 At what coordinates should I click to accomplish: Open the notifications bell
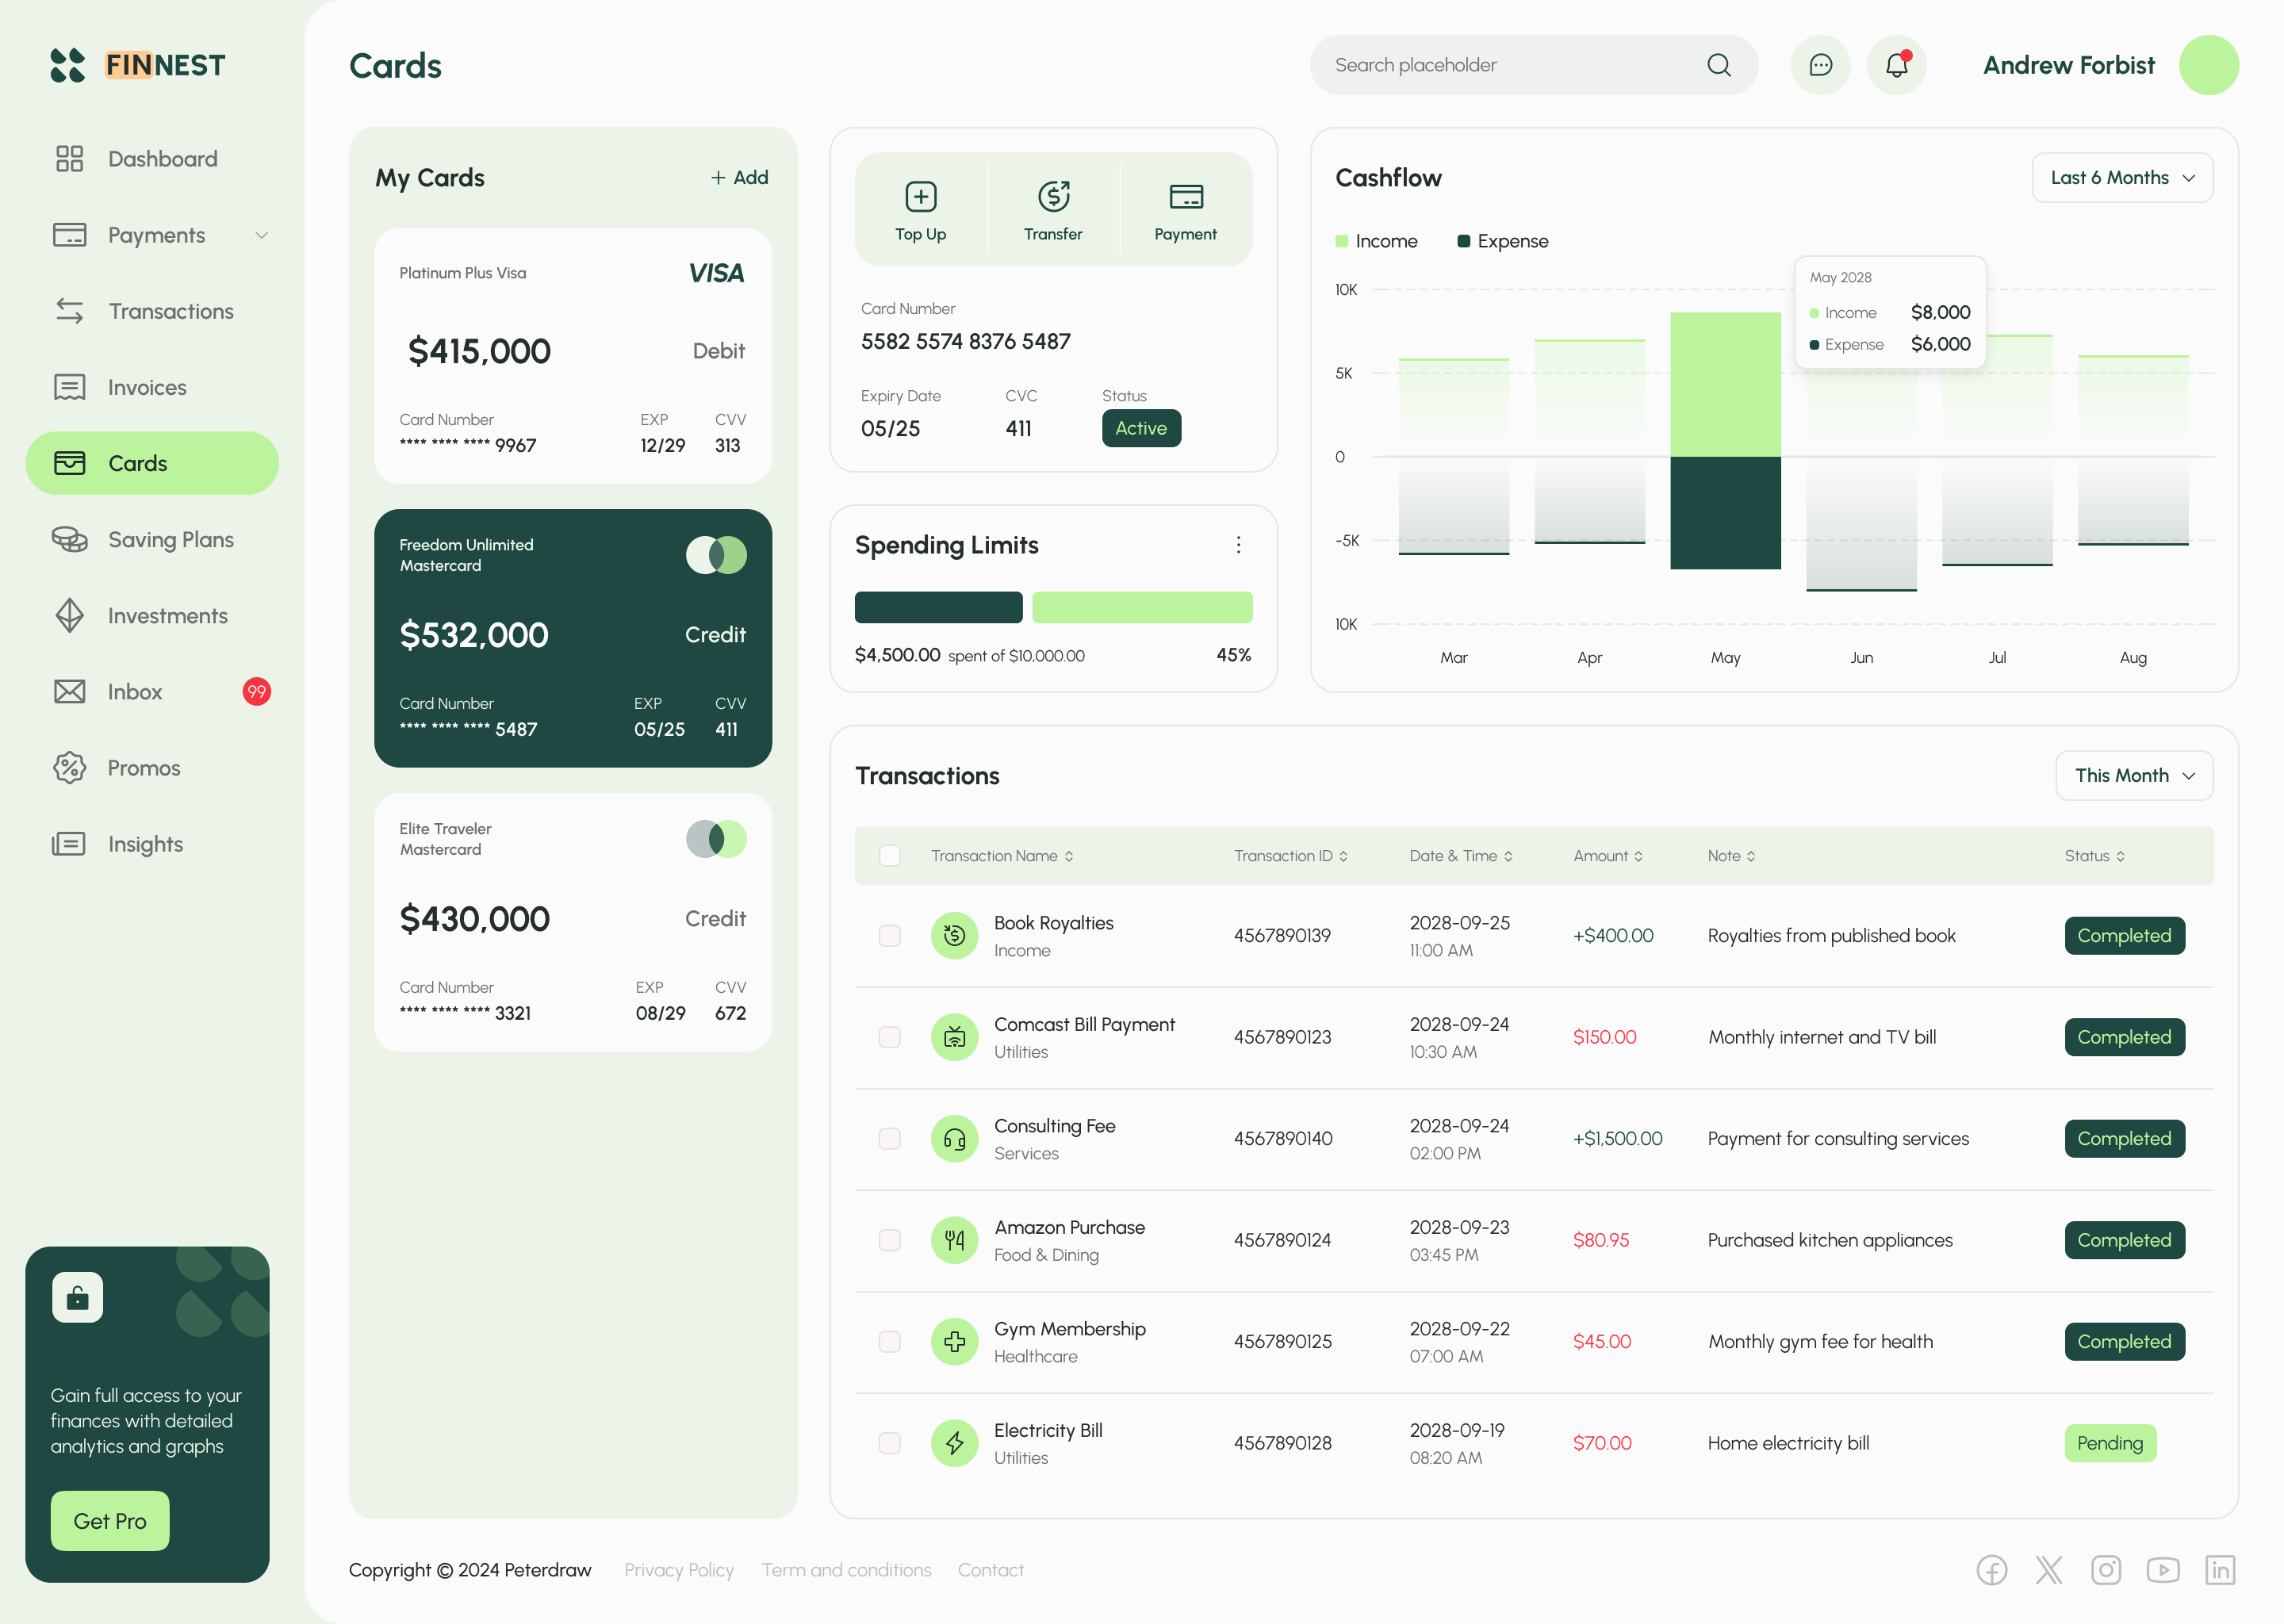1896,65
